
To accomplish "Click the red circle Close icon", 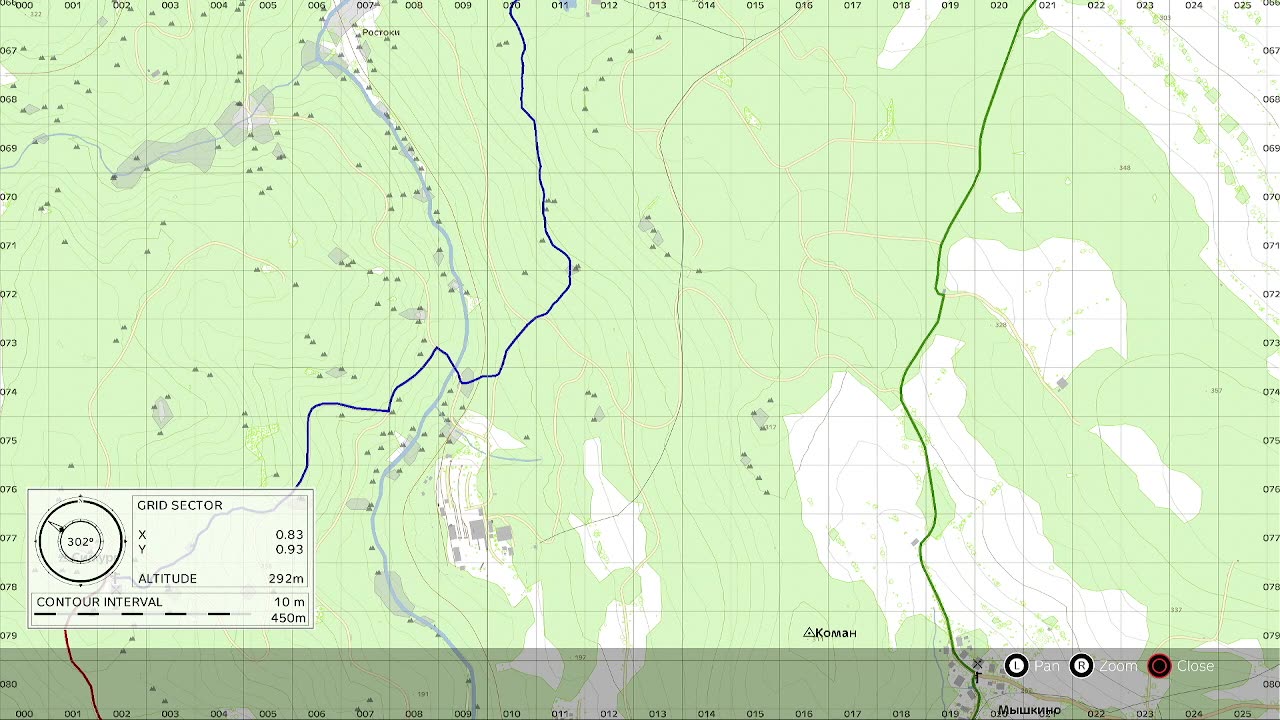I will [x=1159, y=666].
